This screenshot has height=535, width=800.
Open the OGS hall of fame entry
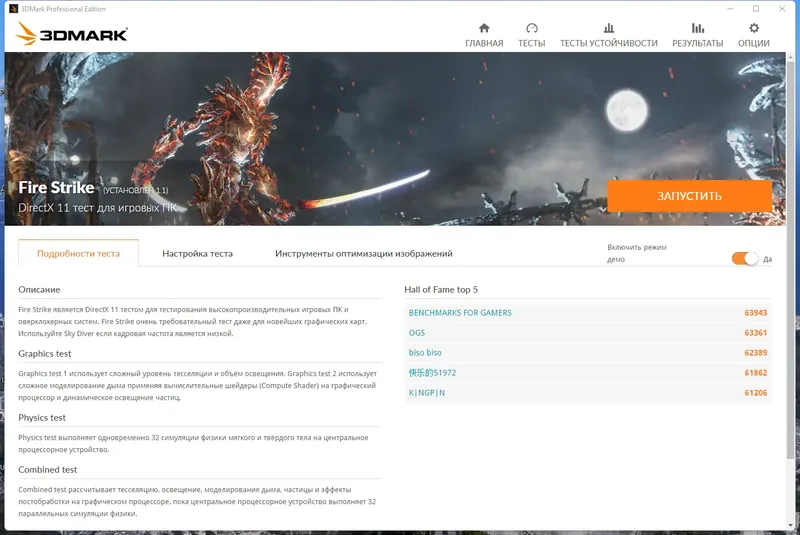coord(417,333)
